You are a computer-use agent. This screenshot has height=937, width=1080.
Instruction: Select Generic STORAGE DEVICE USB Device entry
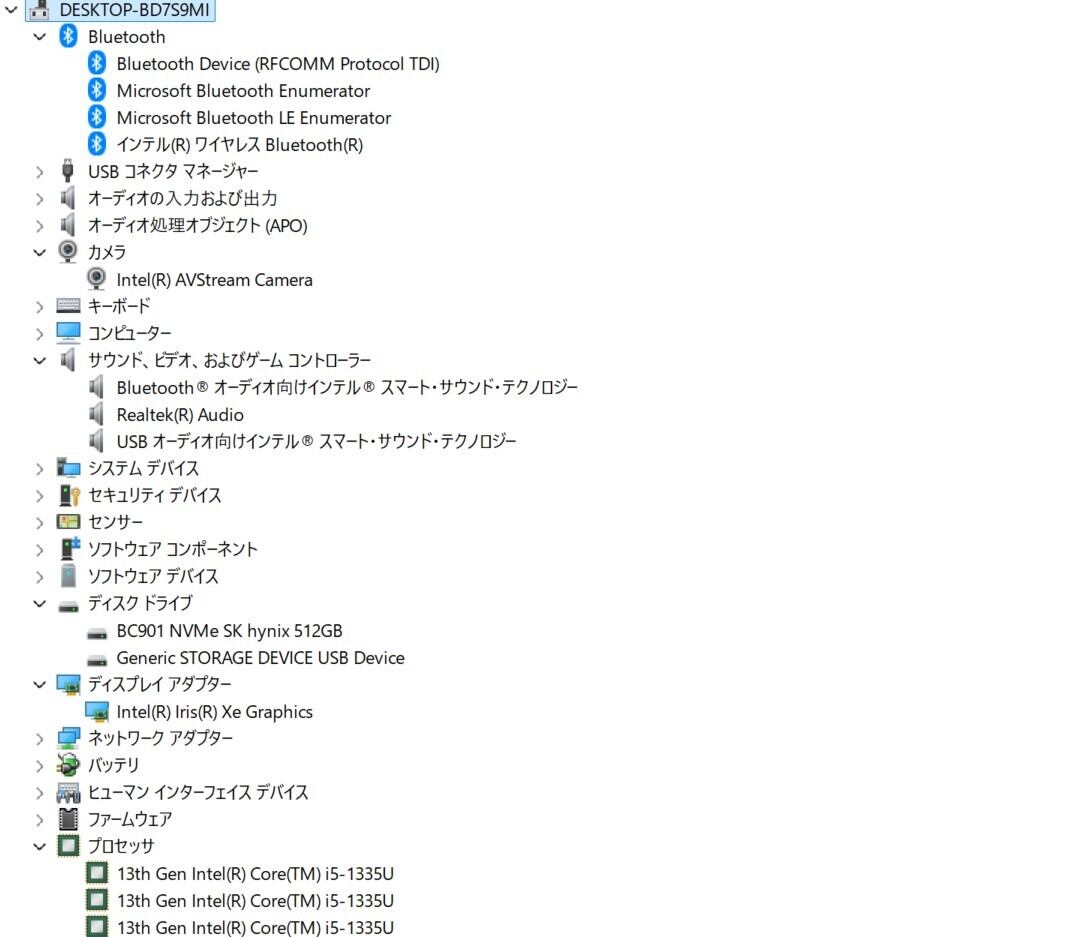tap(260, 658)
